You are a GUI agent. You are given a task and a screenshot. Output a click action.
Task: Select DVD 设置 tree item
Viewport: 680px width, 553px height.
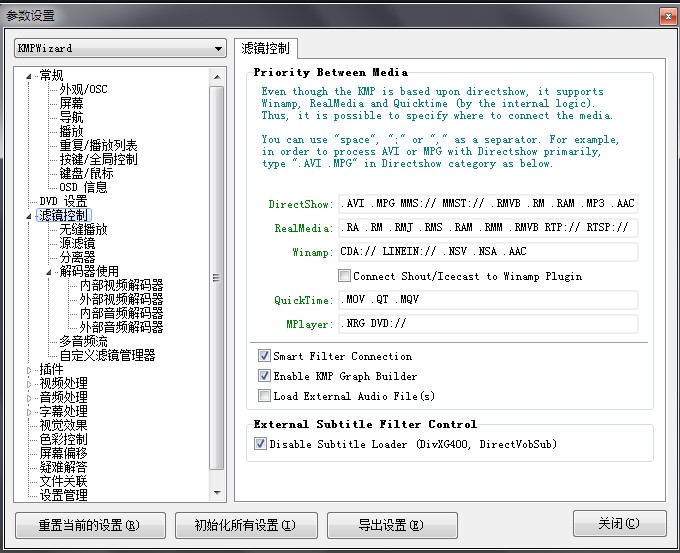[x=63, y=201]
